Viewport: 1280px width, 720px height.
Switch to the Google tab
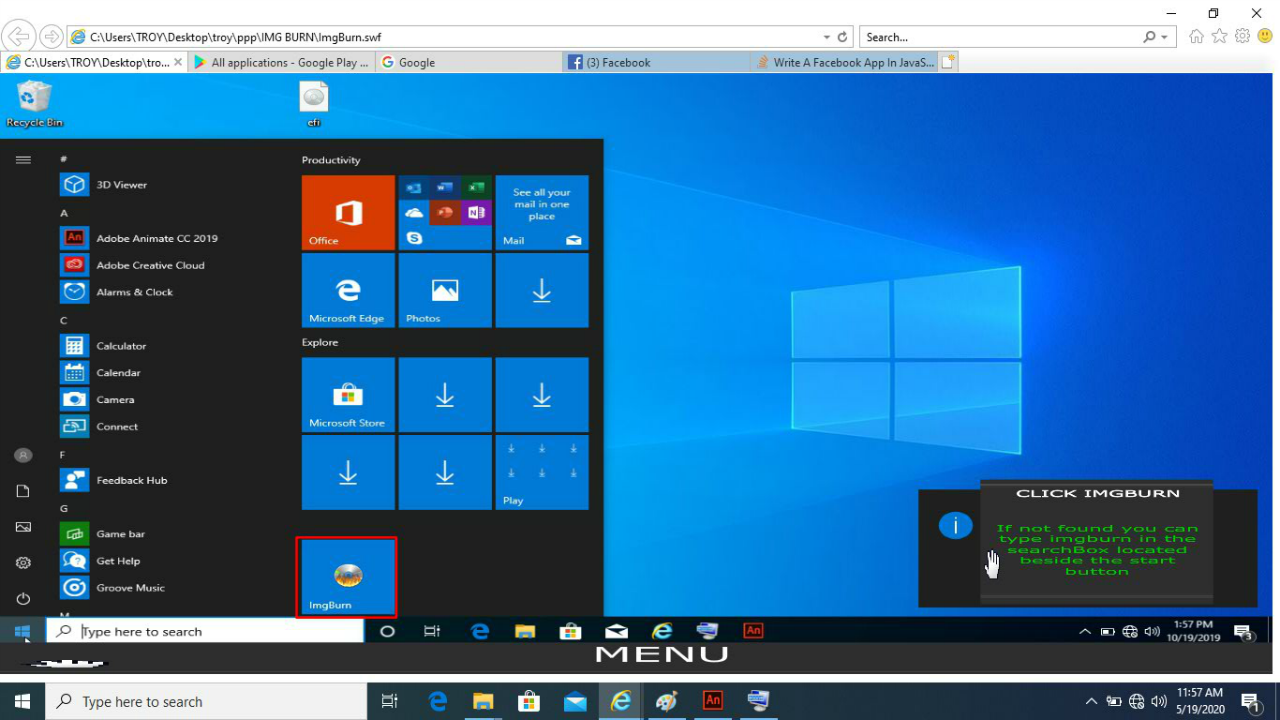pyautogui.click(x=469, y=62)
